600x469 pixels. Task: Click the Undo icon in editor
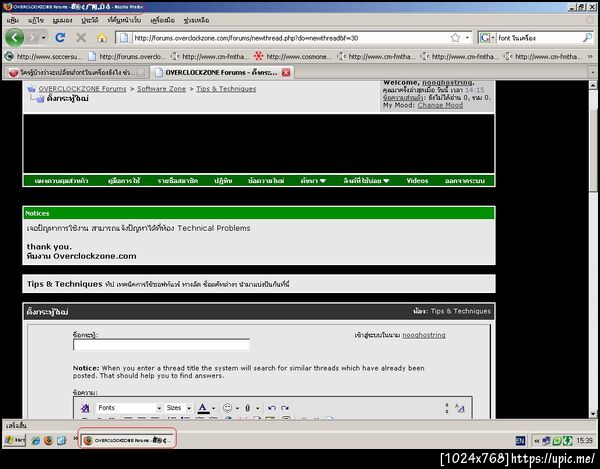272,408
